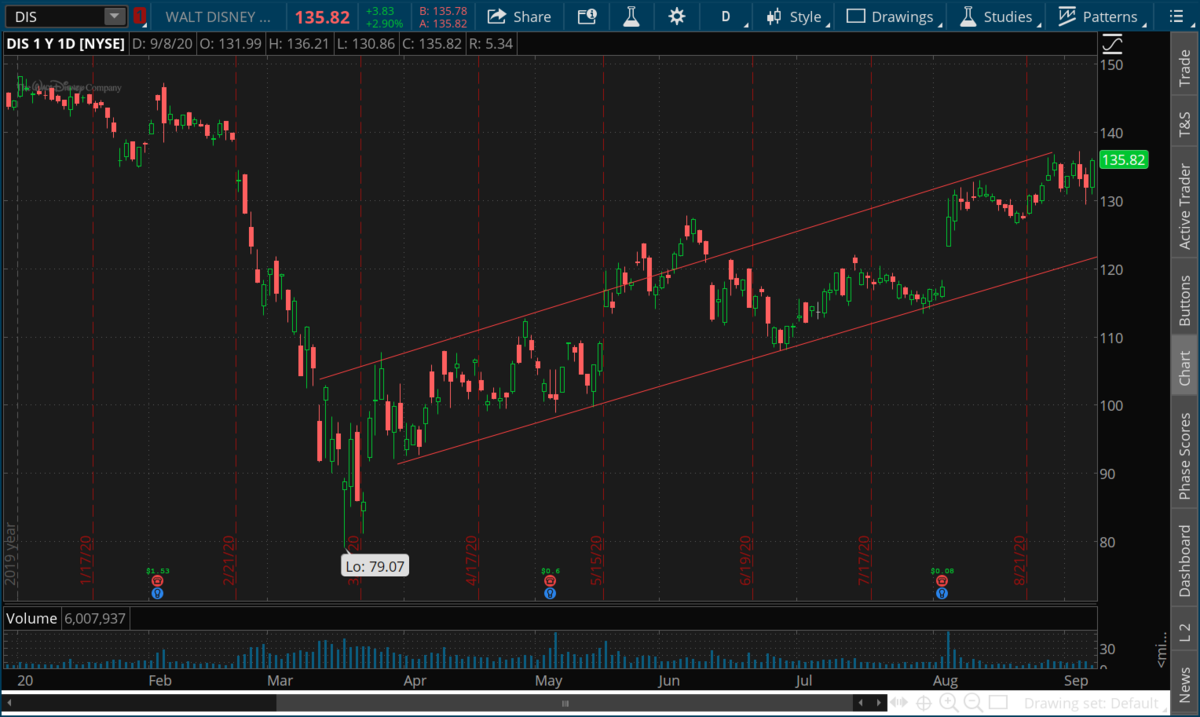Click the volume value 6,007,937

pos(94,619)
